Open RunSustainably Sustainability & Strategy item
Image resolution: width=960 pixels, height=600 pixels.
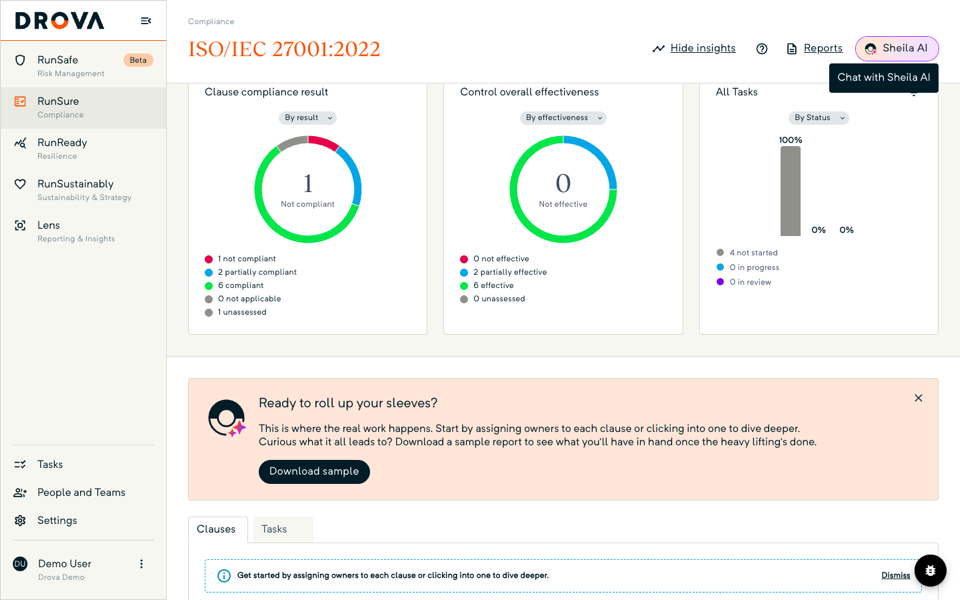(x=83, y=190)
